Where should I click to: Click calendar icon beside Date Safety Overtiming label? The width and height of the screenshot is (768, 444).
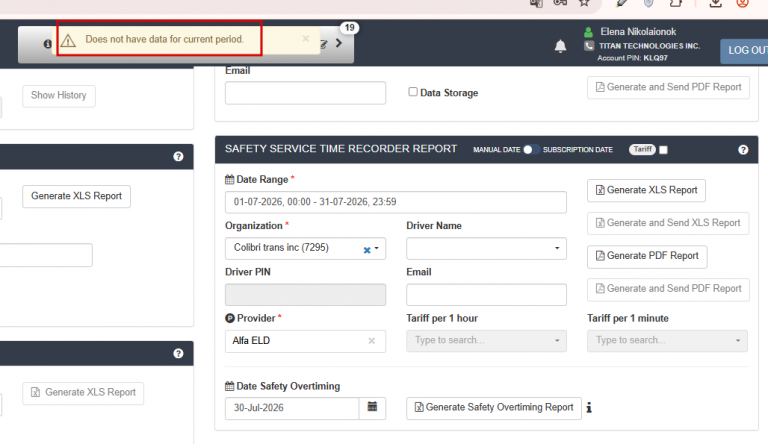[229, 386]
